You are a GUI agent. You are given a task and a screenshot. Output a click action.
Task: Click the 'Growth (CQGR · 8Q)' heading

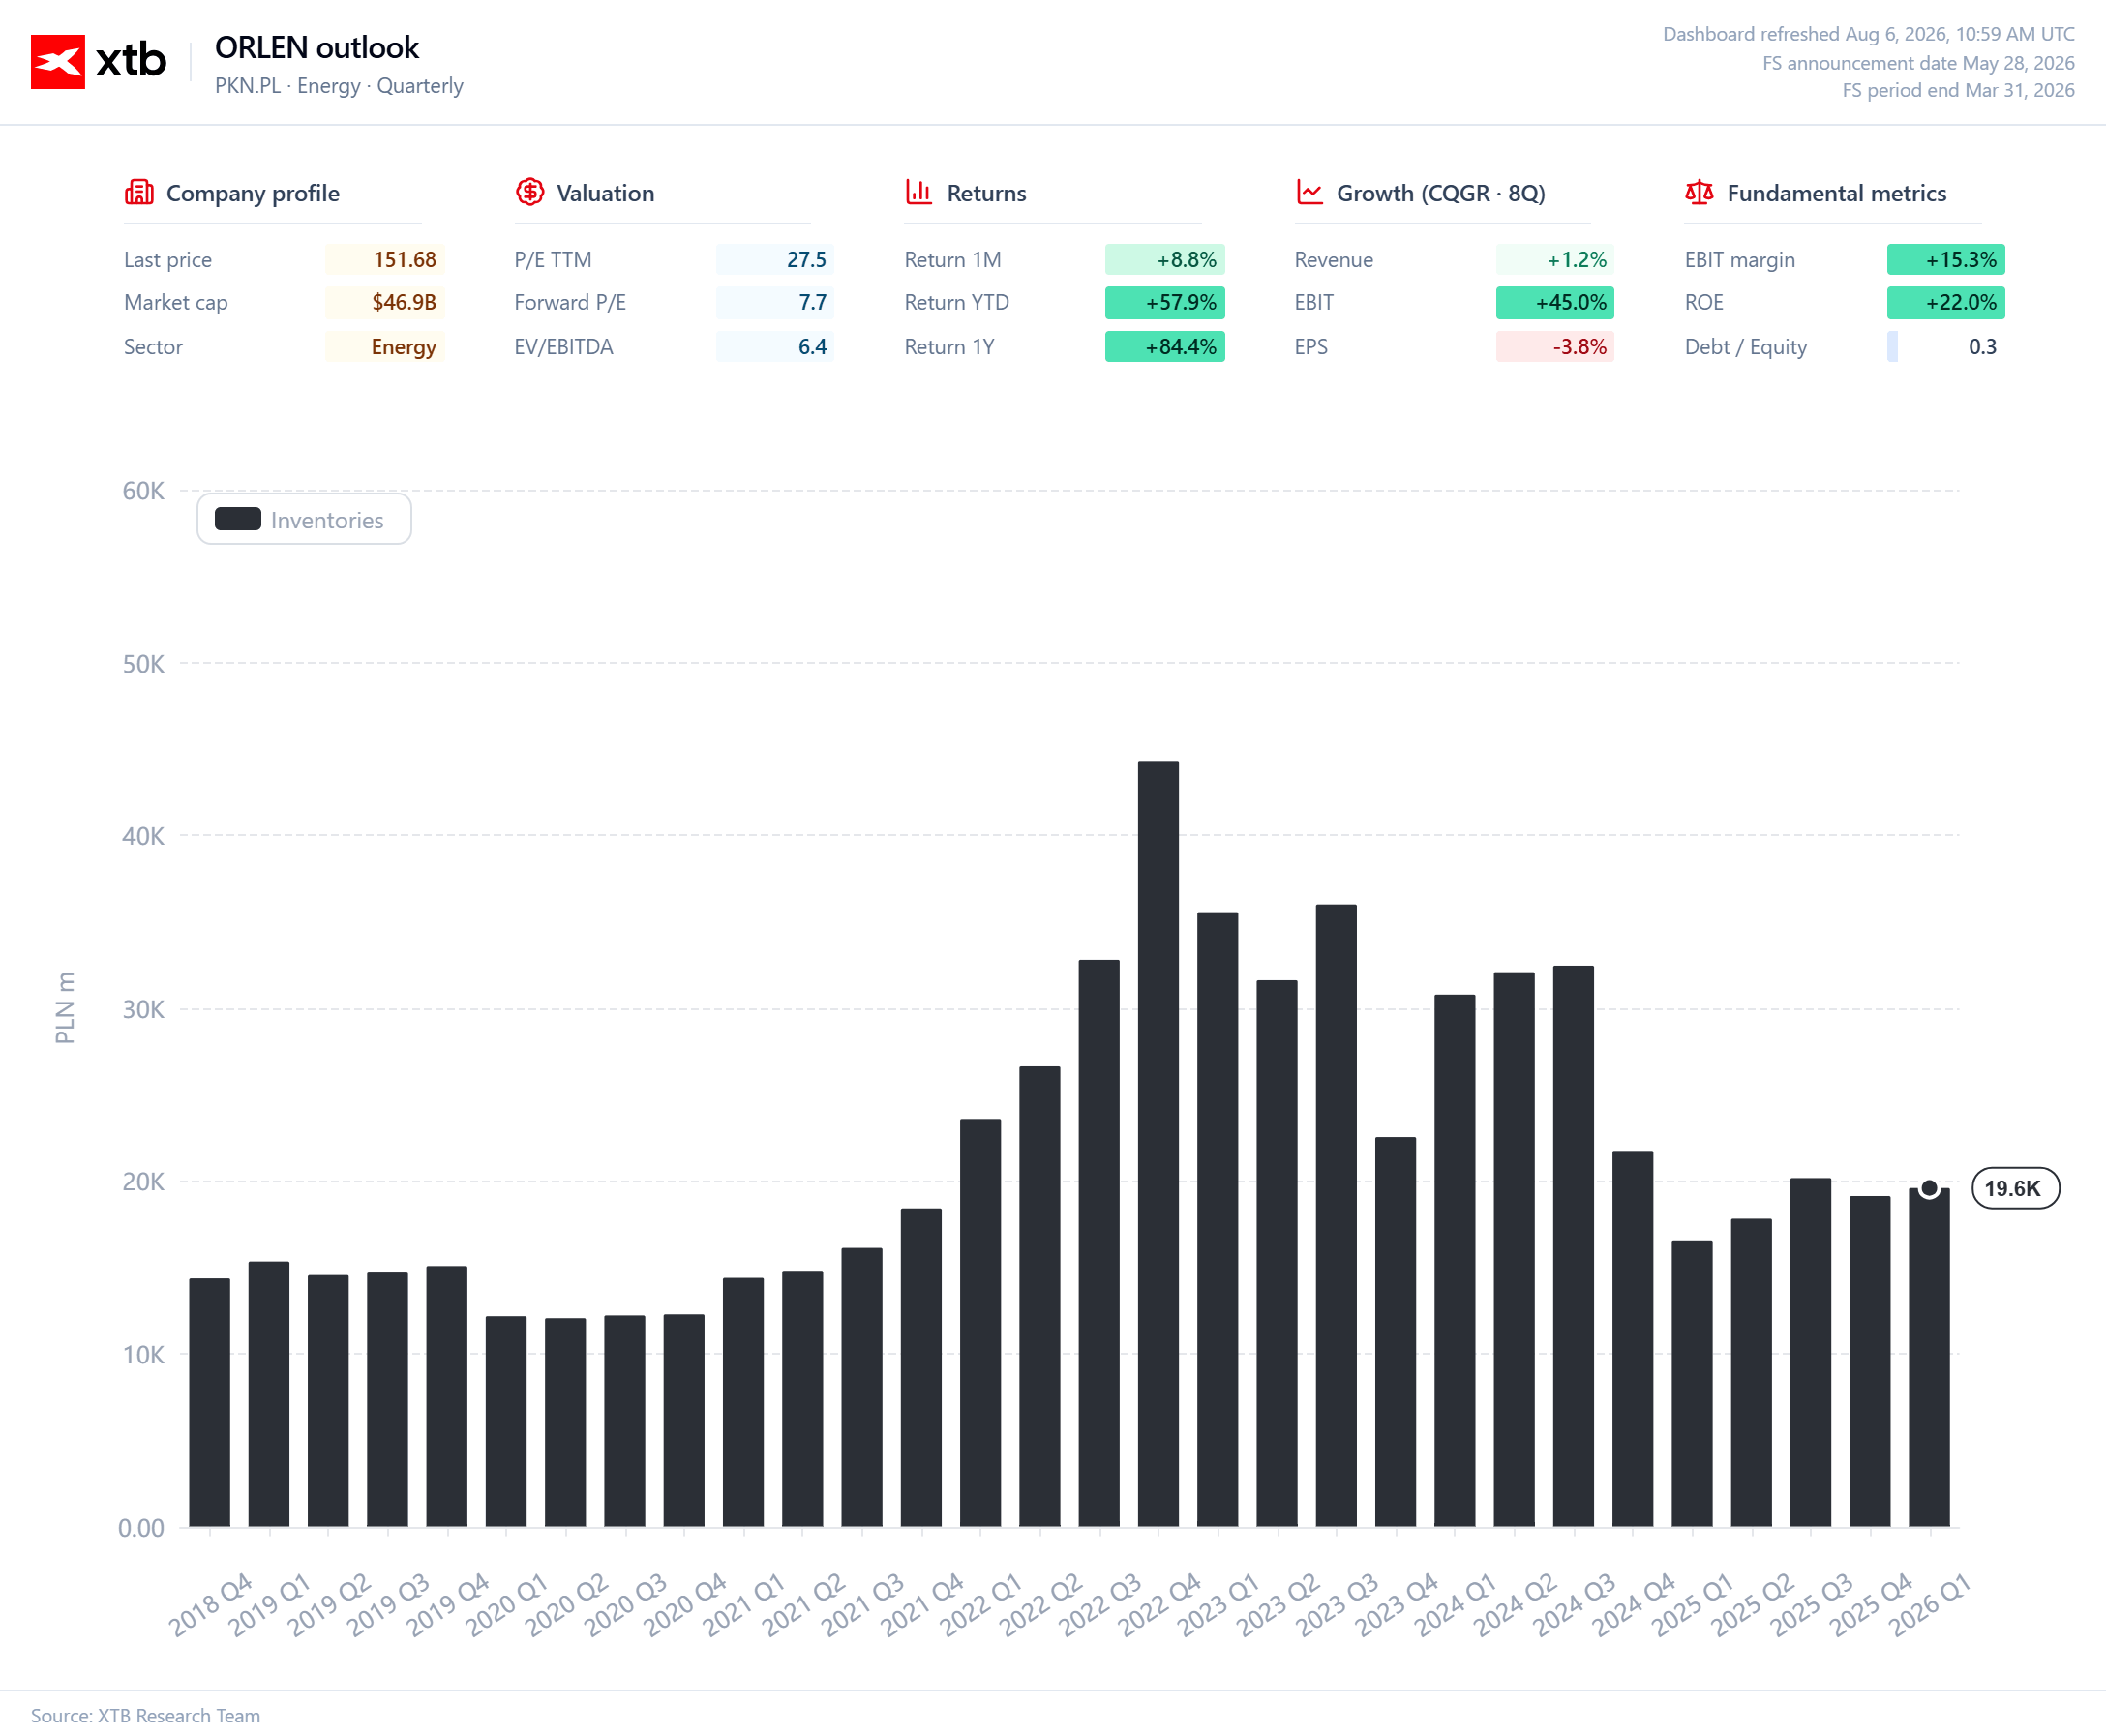pyautogui.click(x=1441, y=193)
